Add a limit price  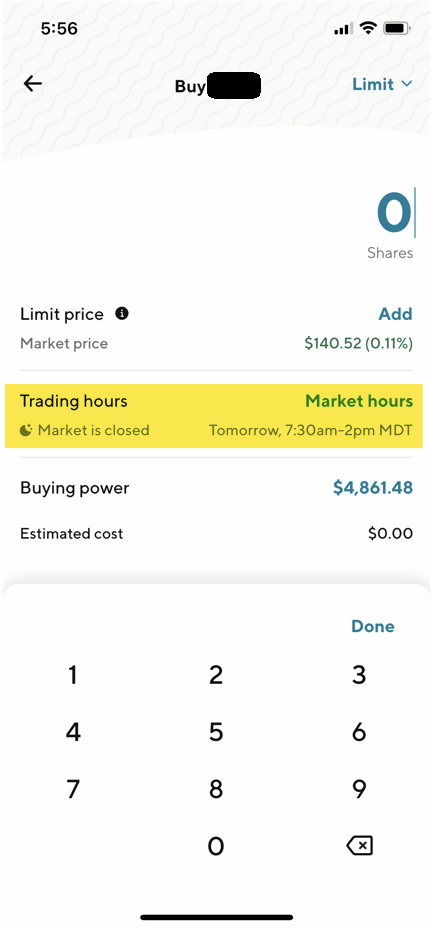(395, 314)
